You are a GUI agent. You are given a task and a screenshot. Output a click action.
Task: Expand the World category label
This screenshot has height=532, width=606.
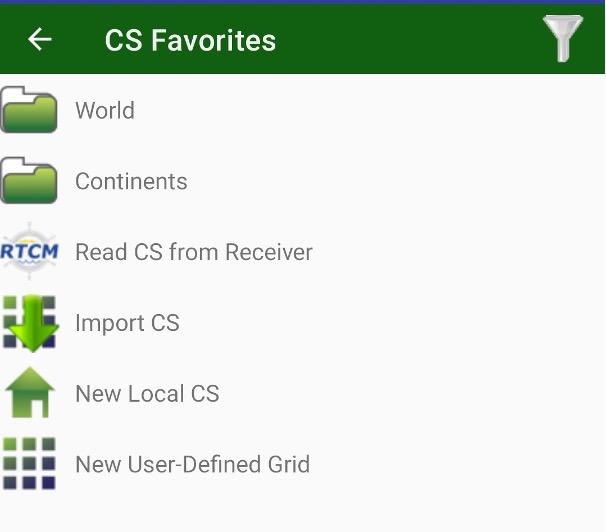point(105,110)
